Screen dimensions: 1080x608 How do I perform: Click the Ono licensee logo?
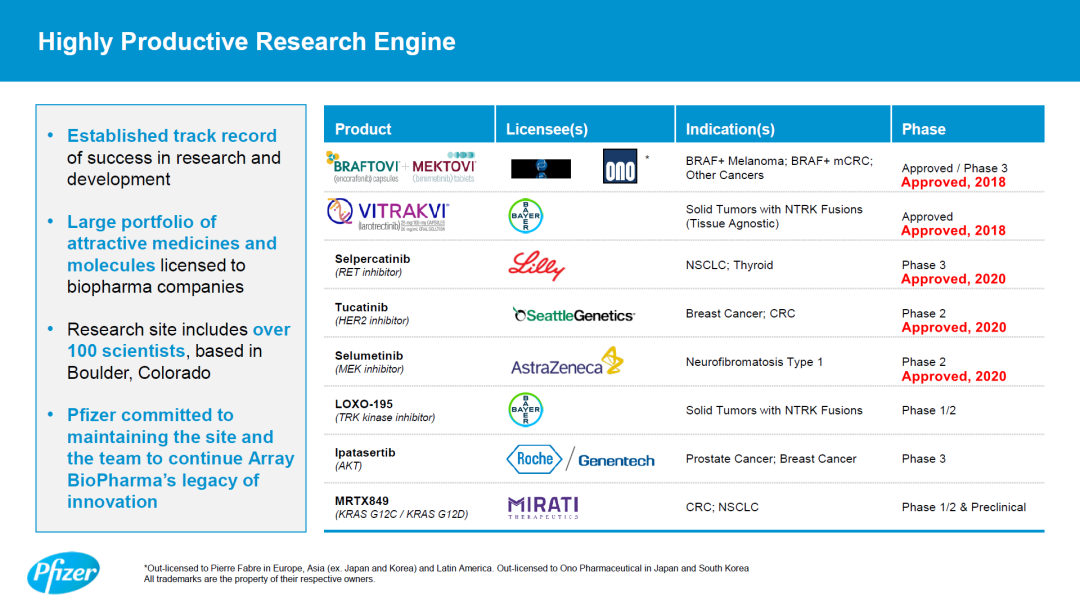(x=620, y=166)
